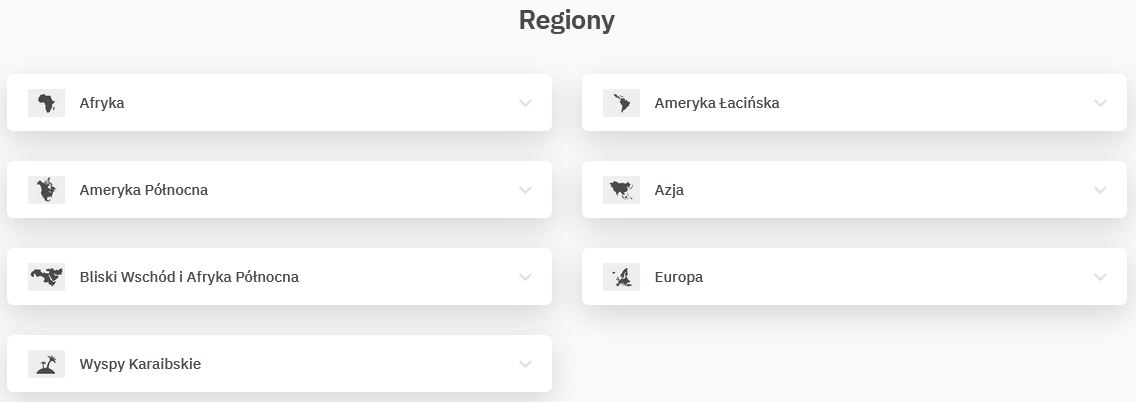Click the Middle East and North Africa map icon

(x=46, y=277)
